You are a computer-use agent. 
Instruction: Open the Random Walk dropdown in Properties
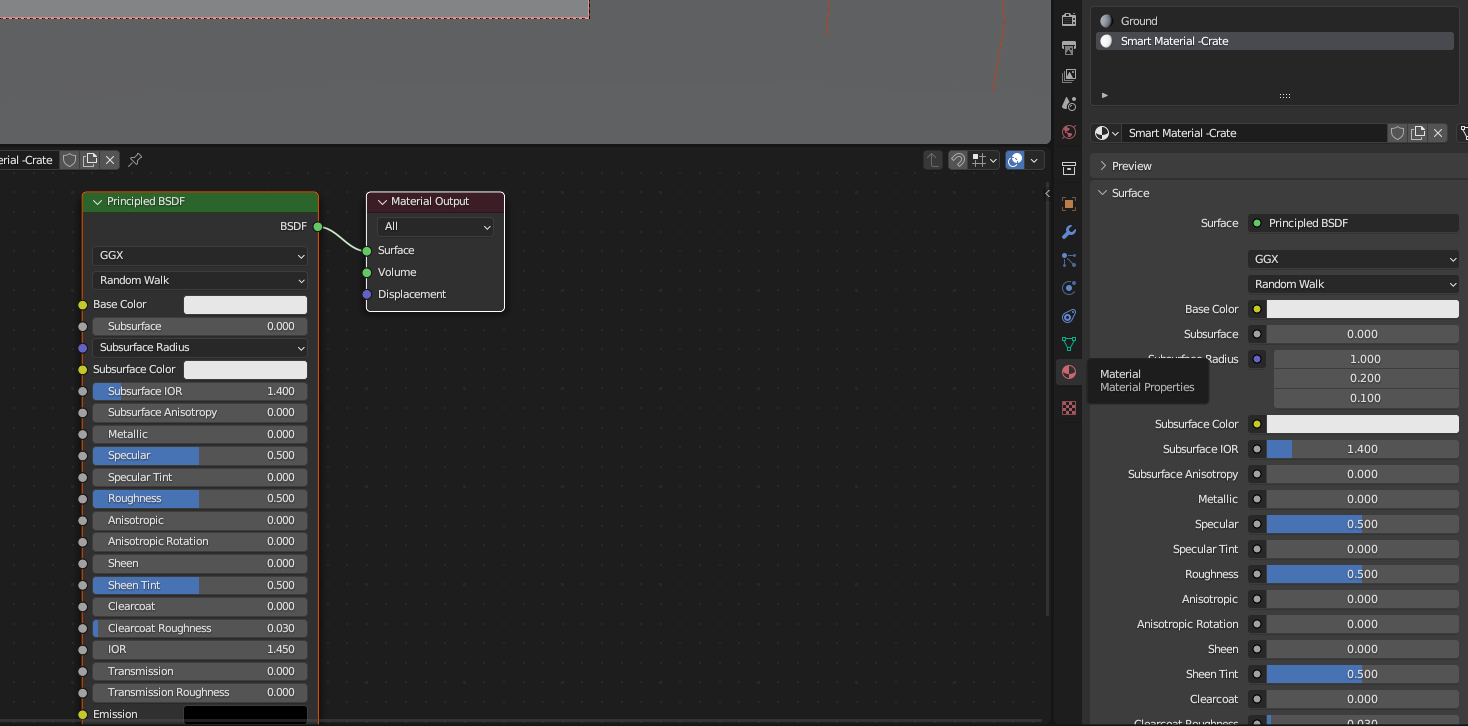1353,284
